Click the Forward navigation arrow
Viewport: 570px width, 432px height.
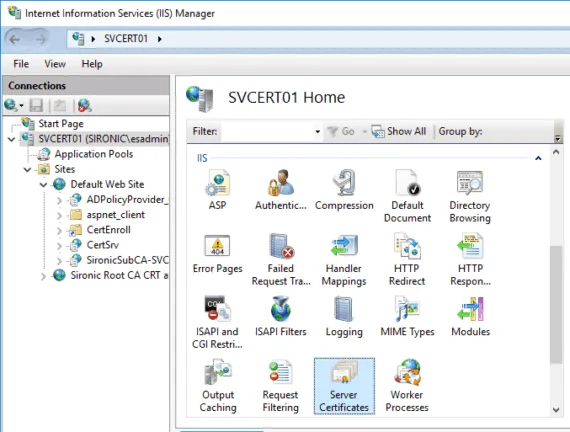(x=41, y=39)
